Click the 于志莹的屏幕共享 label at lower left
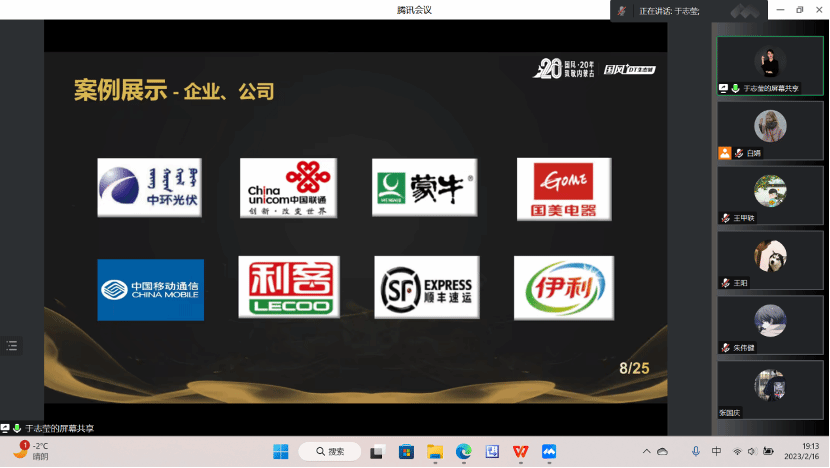 [59, 428]
